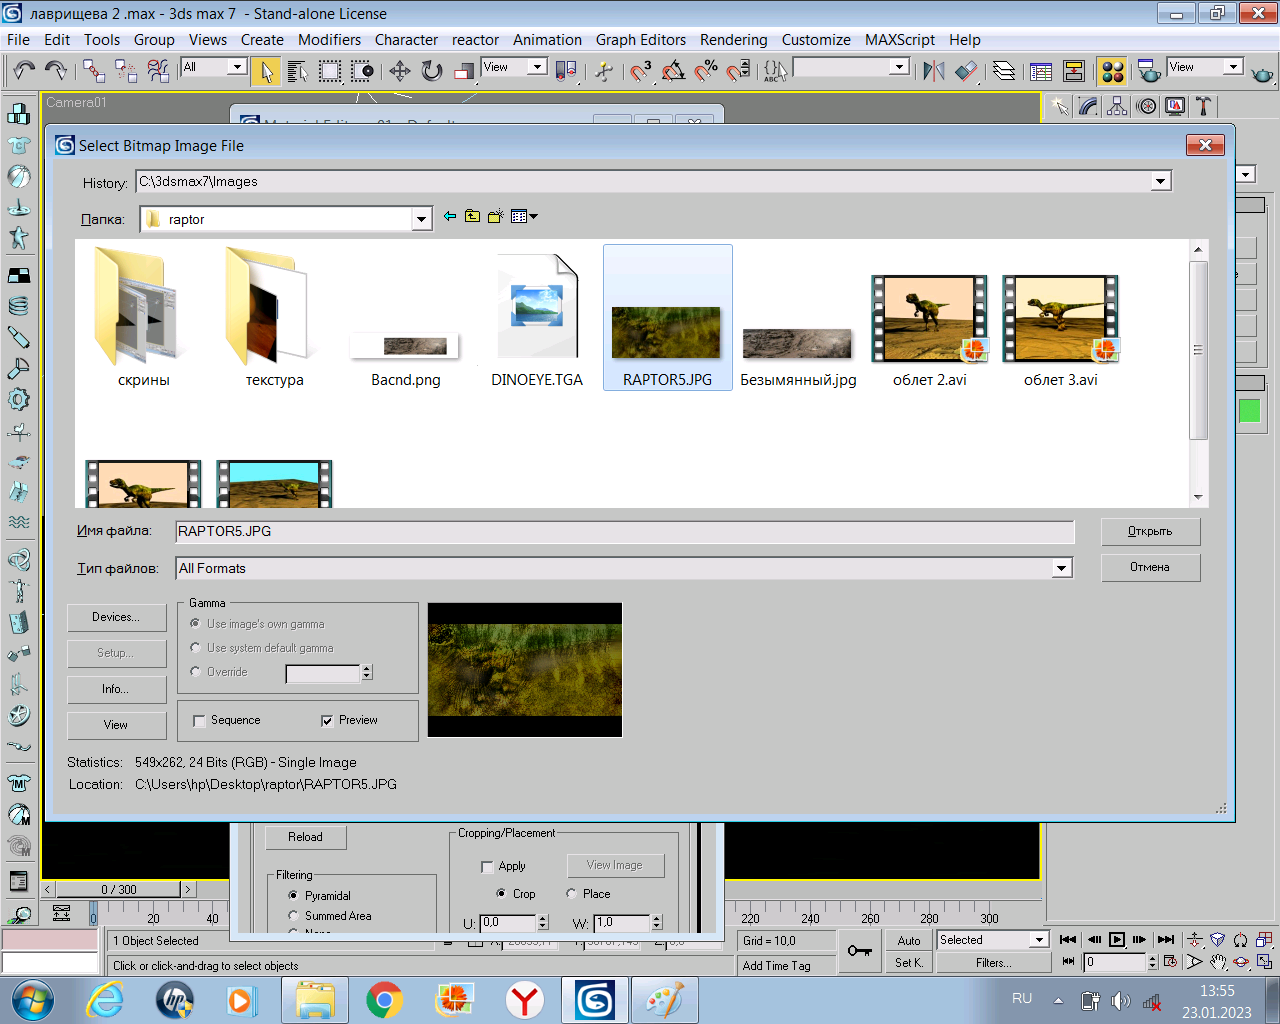Uncheck the Preview checkbox

(x=327, y=721)
